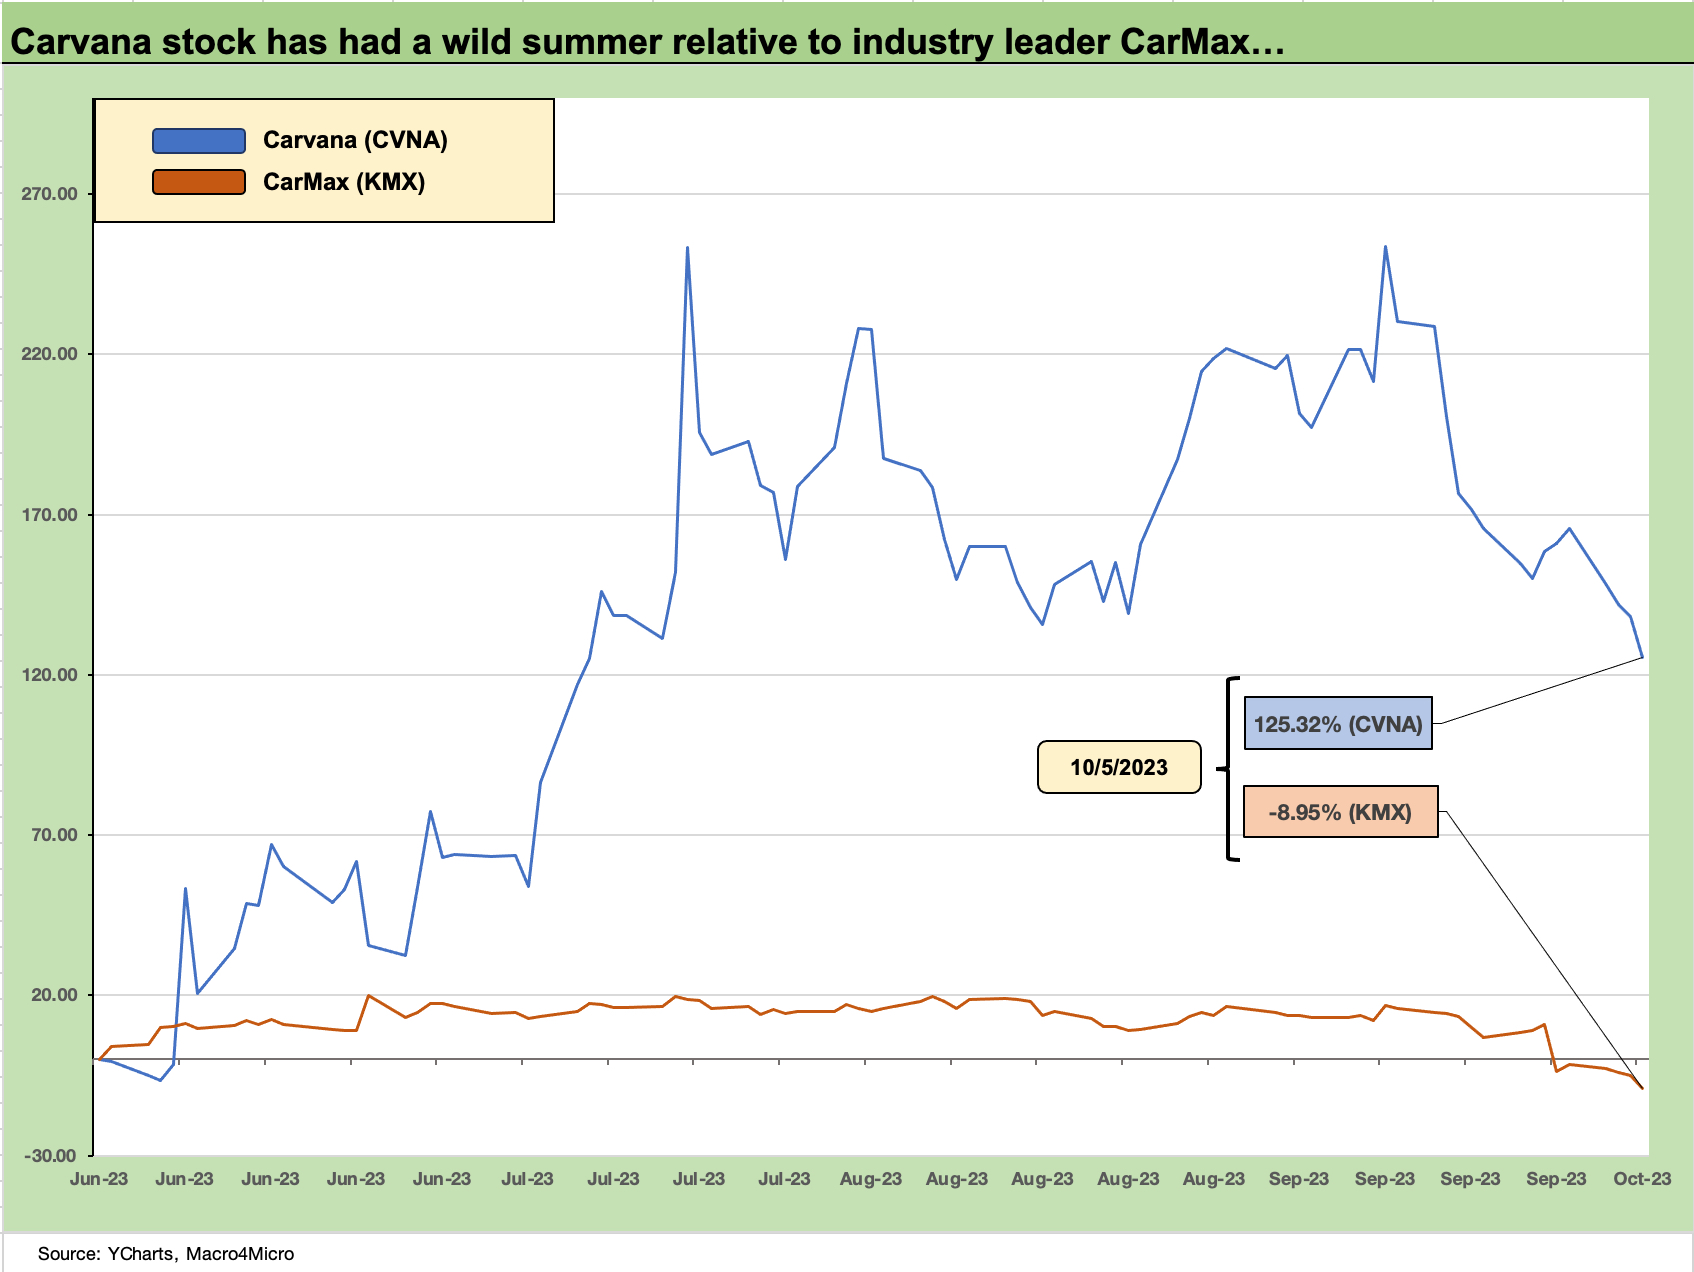Viewport: 1694px width, 1272px height.
Task: Click the Oct-23 x-axis label
Action: 1642,1179
